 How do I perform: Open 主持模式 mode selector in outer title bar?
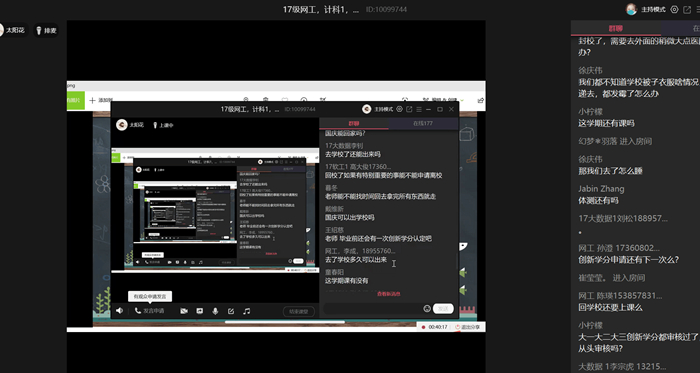pyautogui.click(x=653, y=9)
